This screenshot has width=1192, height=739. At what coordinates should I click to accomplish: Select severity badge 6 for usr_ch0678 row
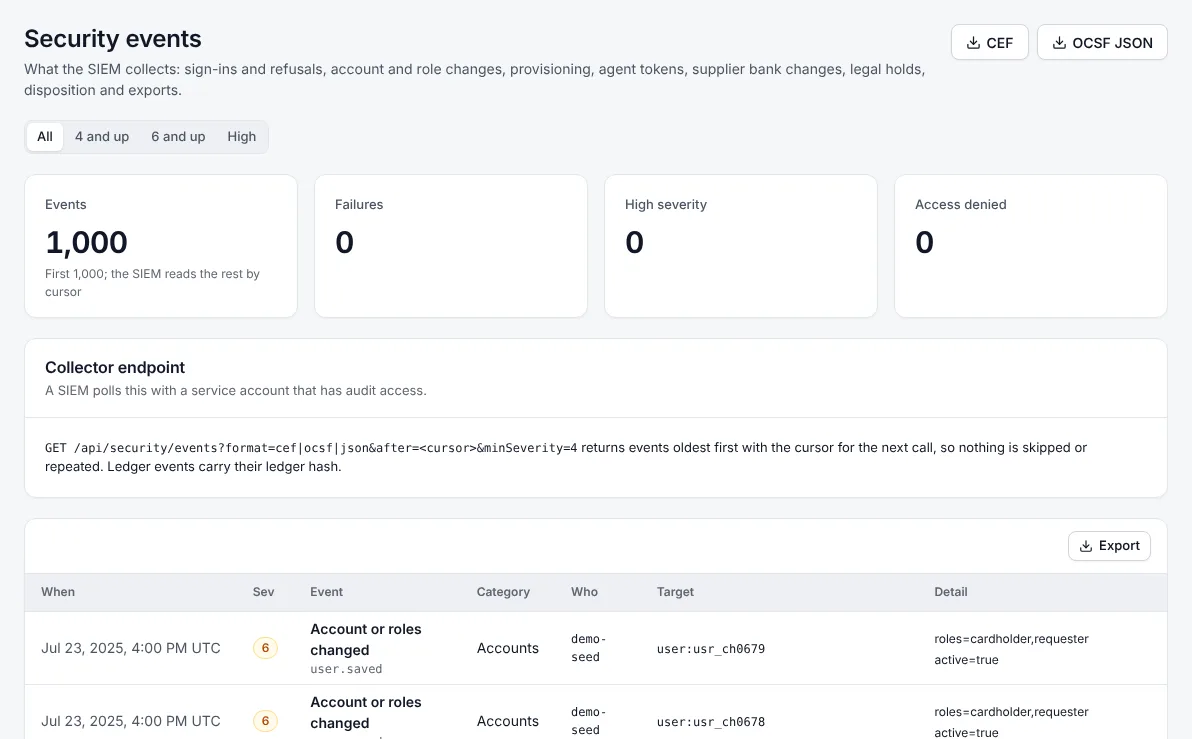(265, 721)
